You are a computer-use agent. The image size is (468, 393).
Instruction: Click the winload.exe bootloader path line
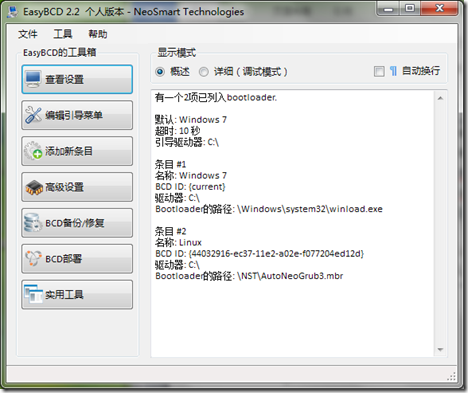coord(269,209)
